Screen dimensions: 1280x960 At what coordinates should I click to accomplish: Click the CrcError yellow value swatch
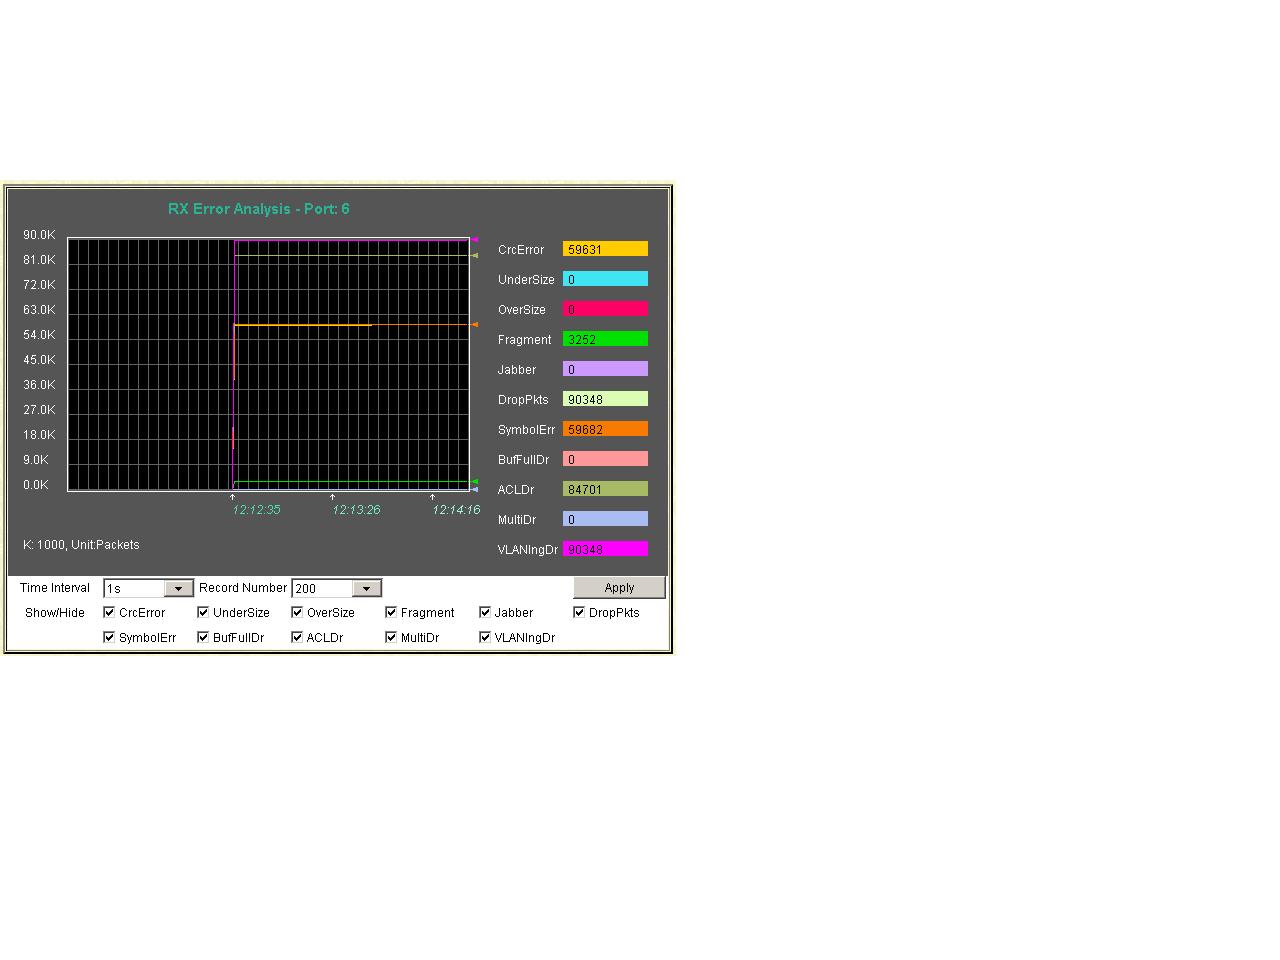(x=605, y=249)
